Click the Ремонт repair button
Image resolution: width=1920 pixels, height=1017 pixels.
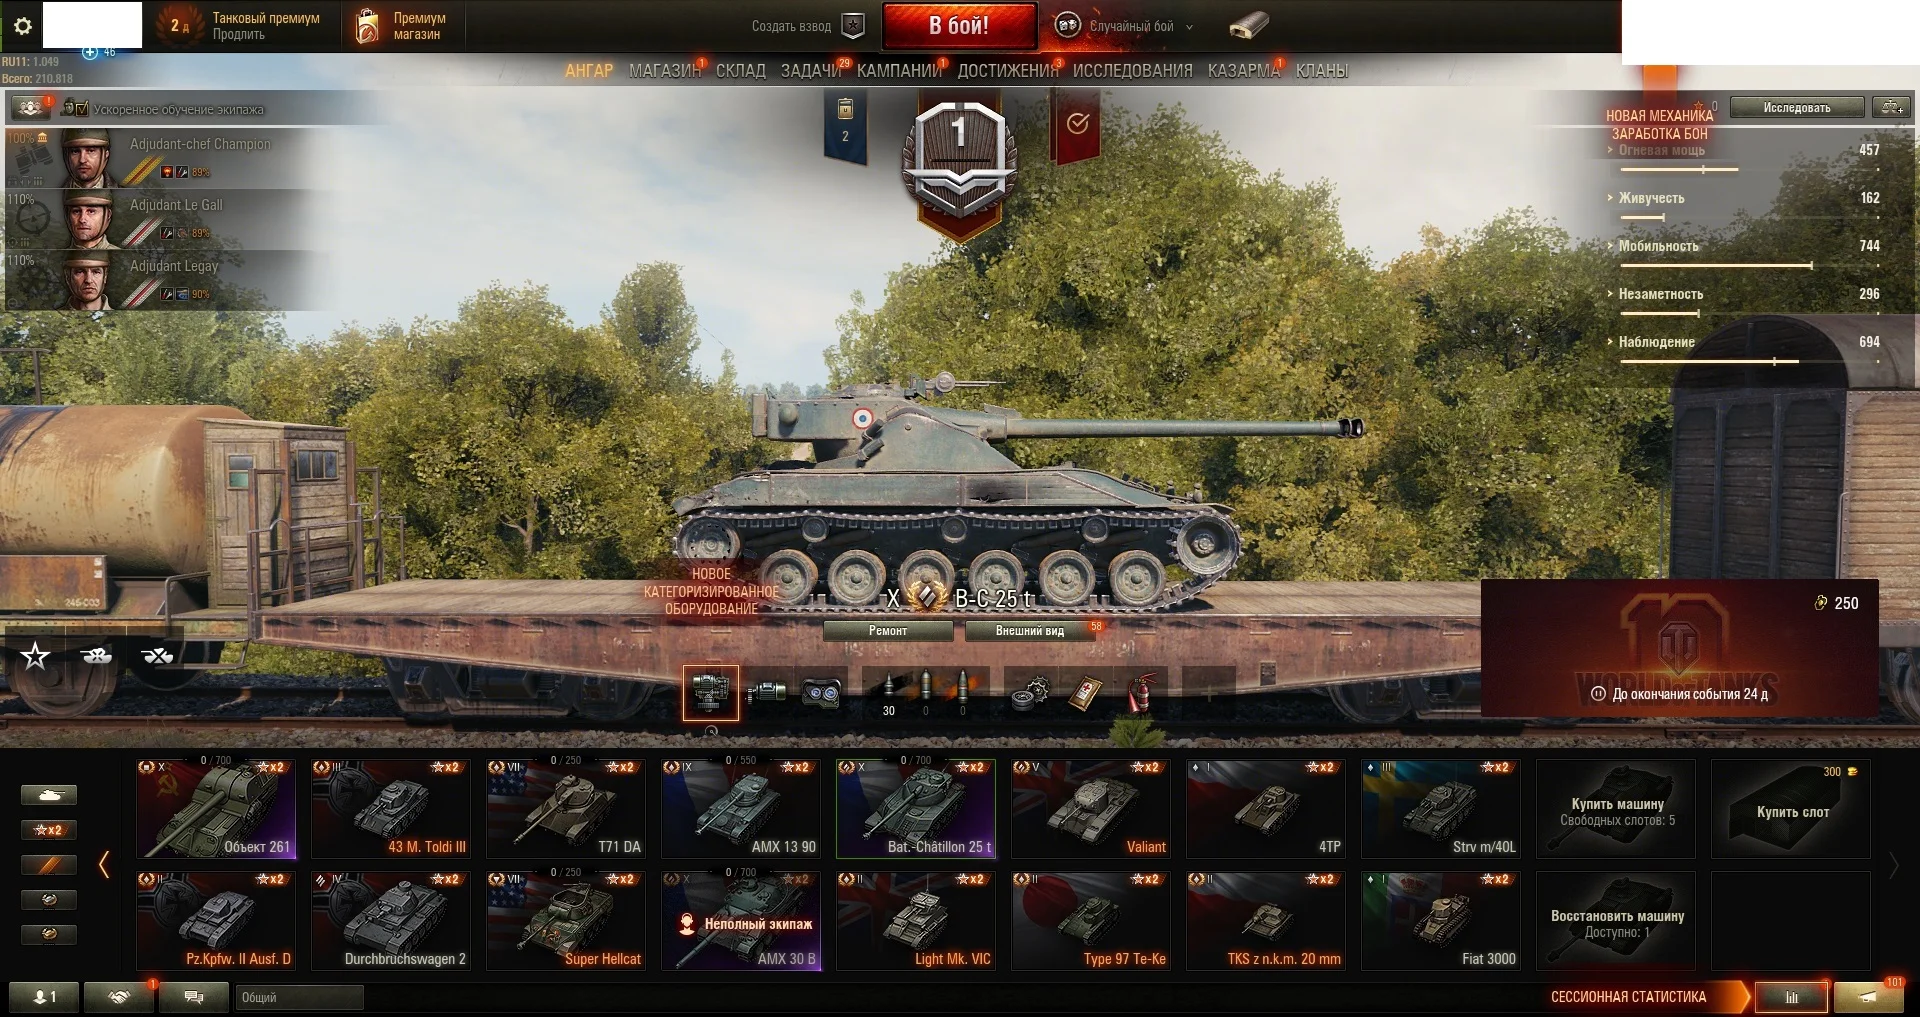pos(888,631)
